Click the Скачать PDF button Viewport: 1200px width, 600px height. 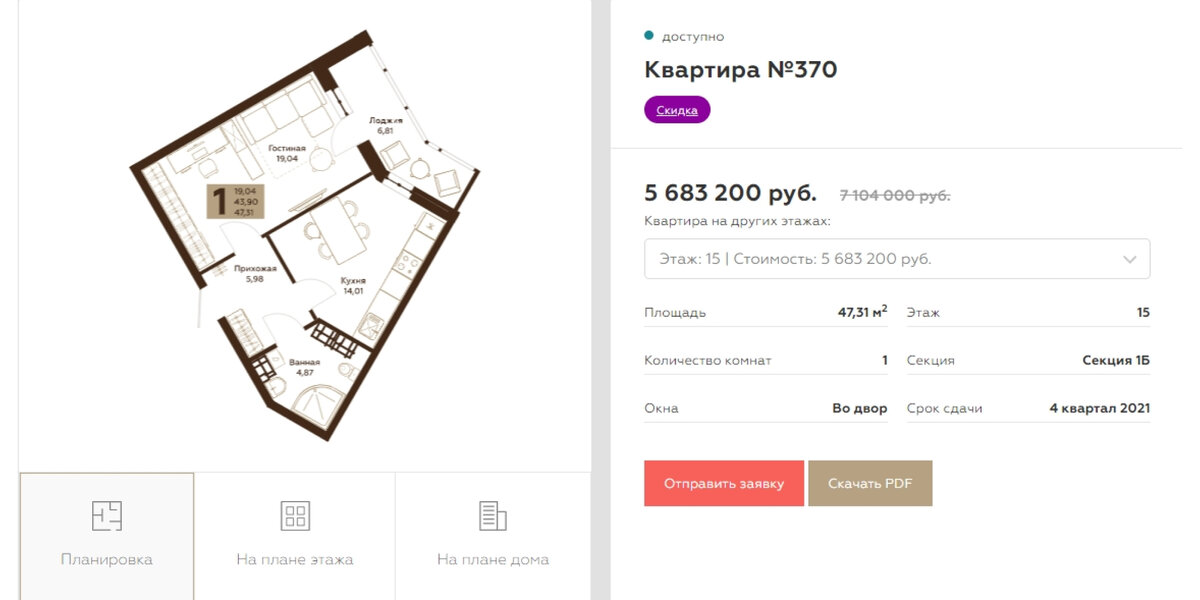[x=870, y=483]
